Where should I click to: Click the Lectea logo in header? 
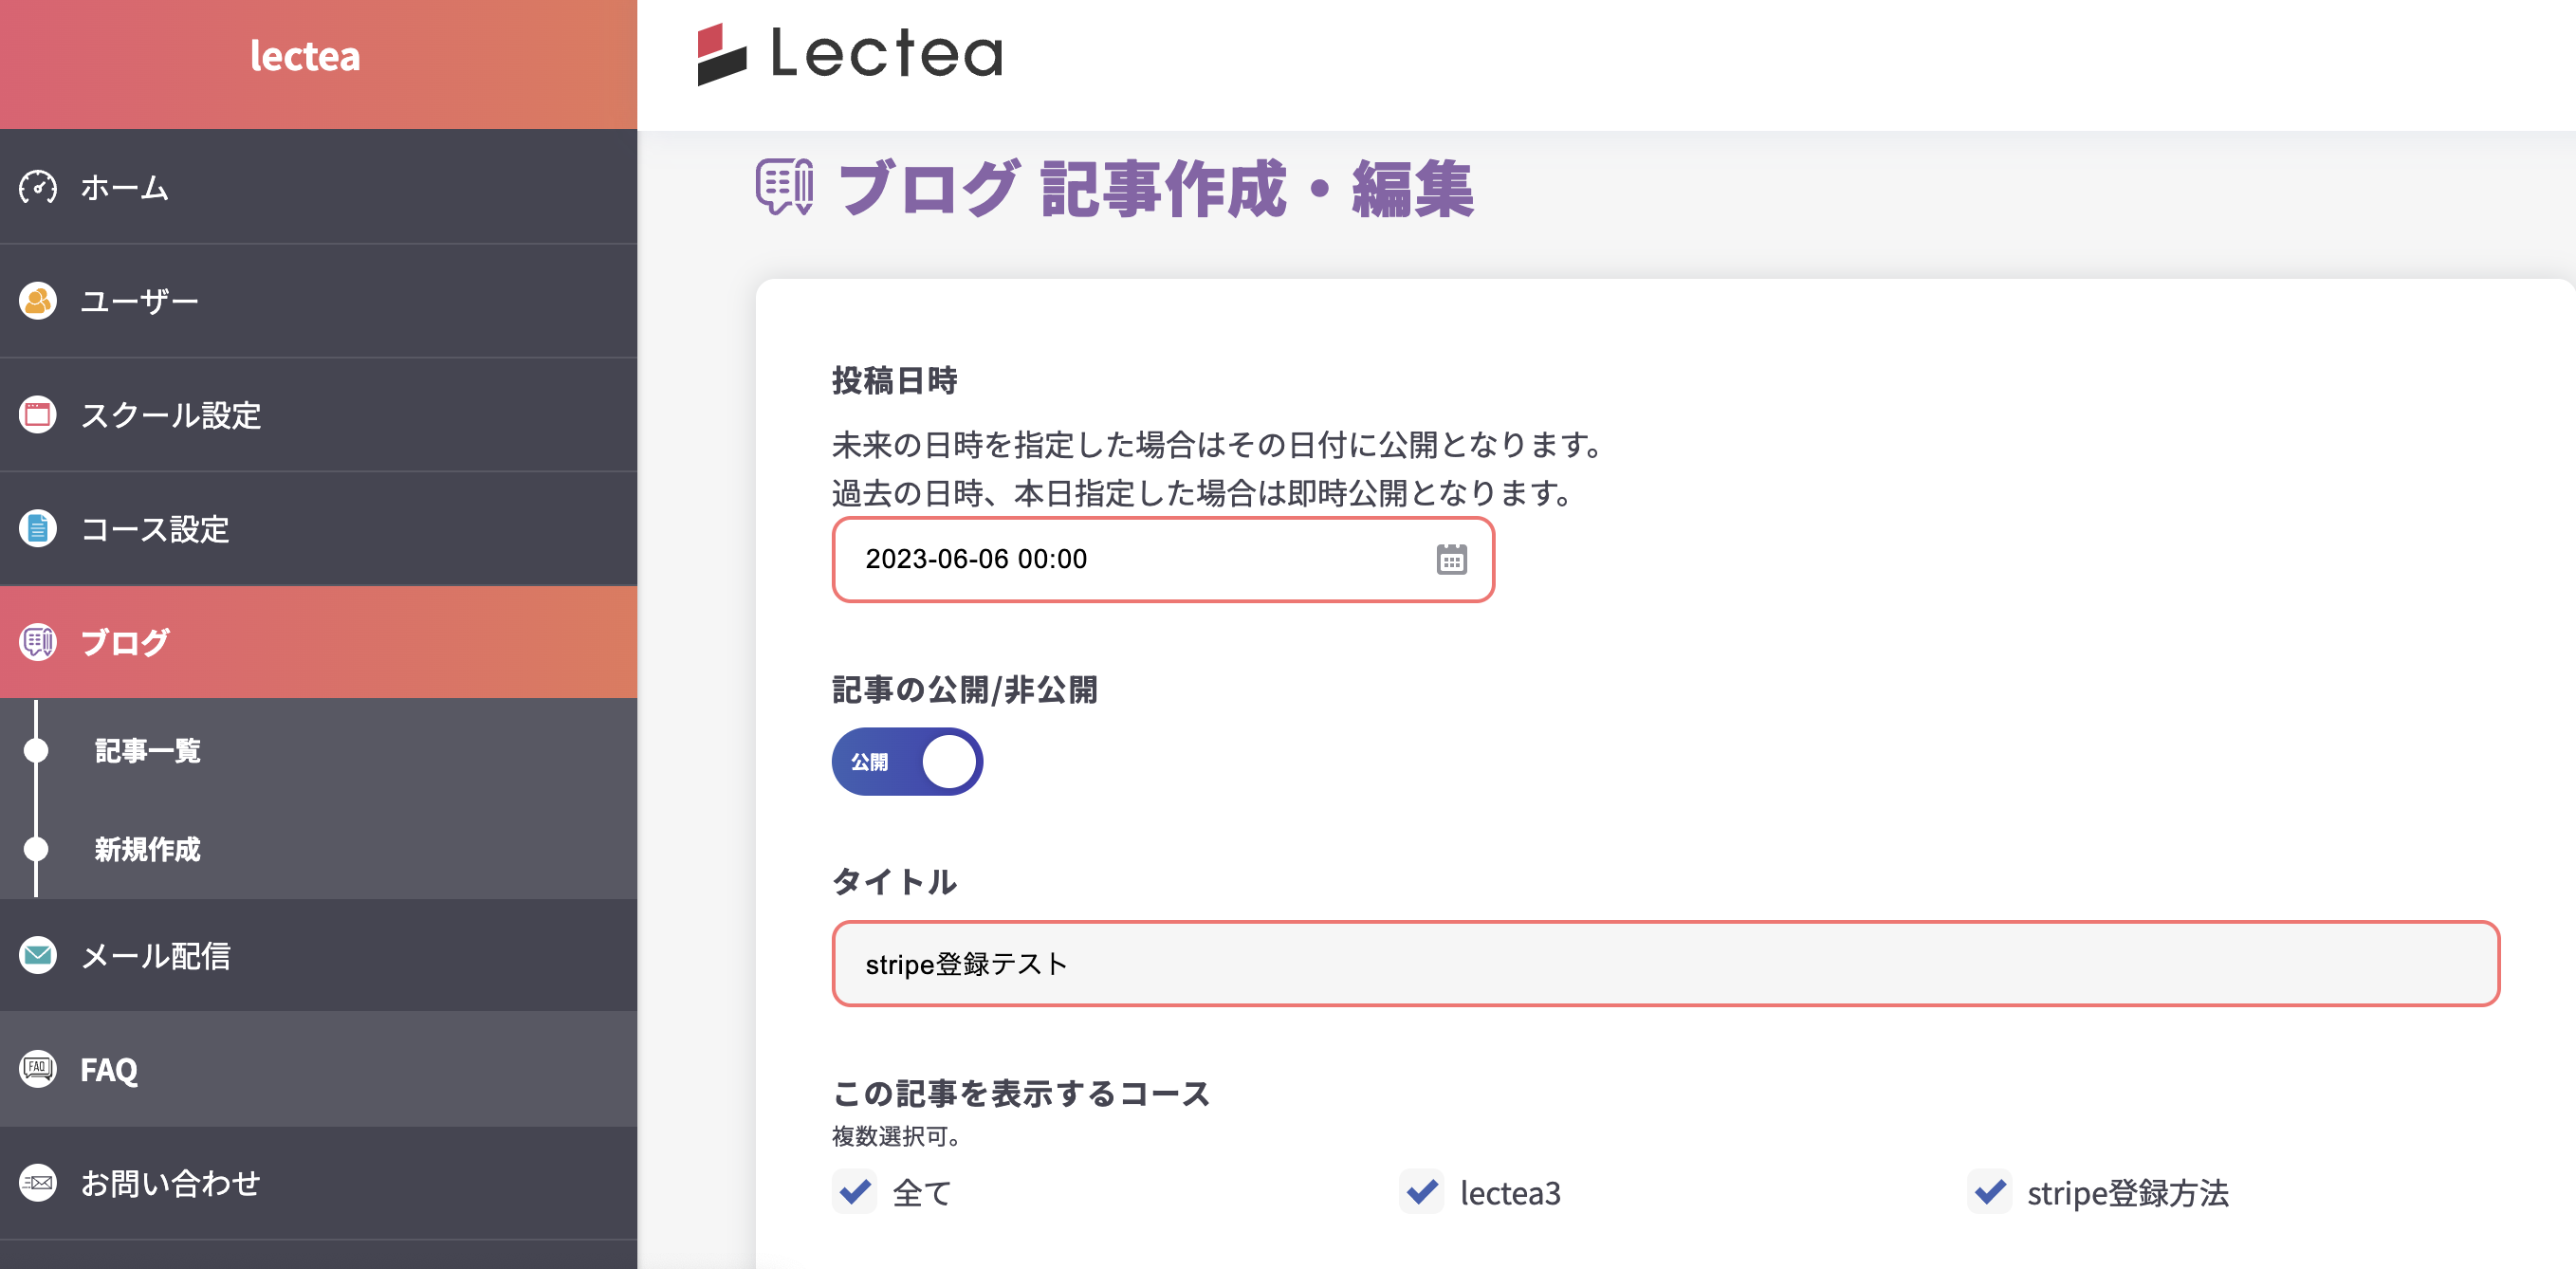[x=850, y=54]
